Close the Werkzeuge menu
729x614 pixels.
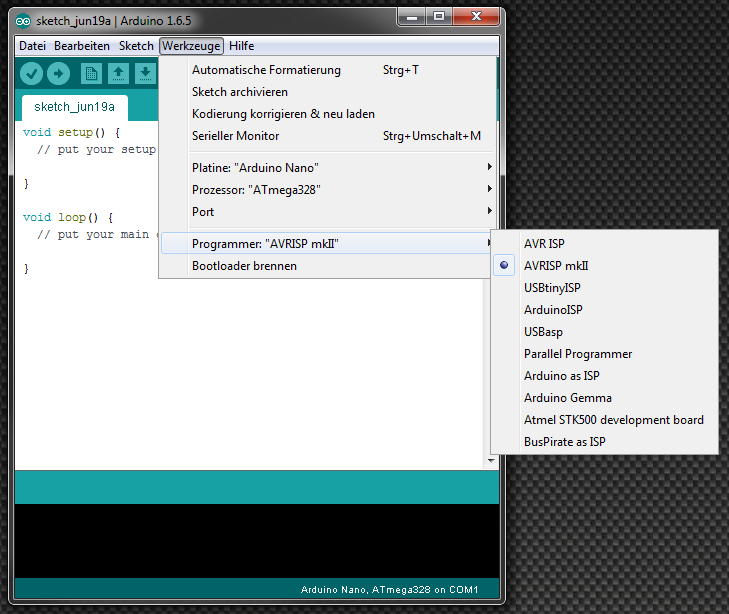coord(191,46)
